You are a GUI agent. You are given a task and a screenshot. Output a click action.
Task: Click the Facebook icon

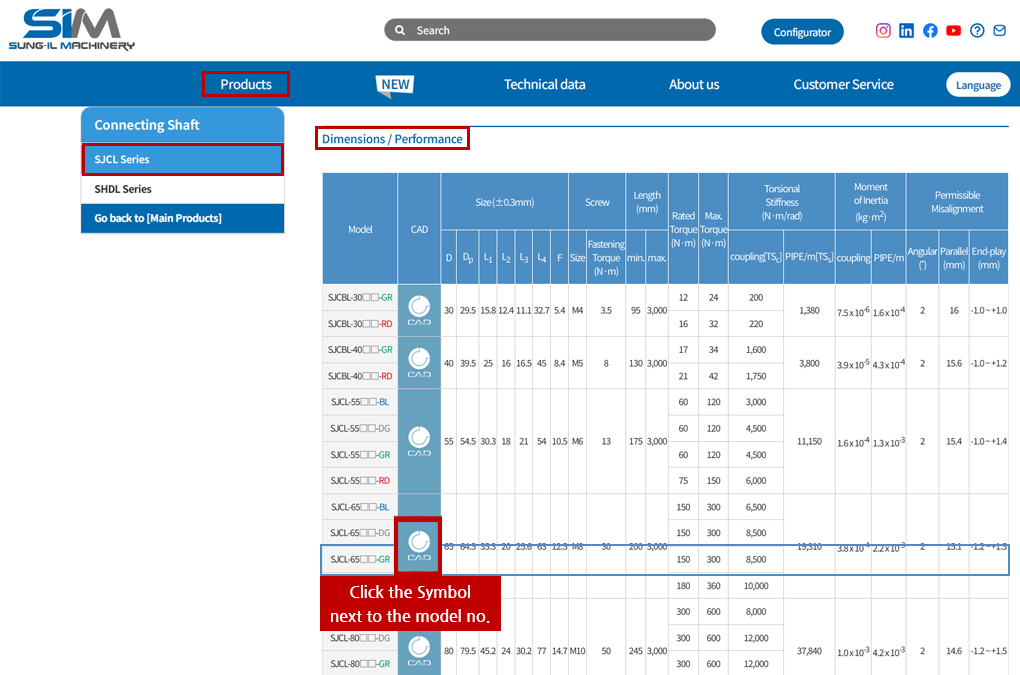[930, 31]
